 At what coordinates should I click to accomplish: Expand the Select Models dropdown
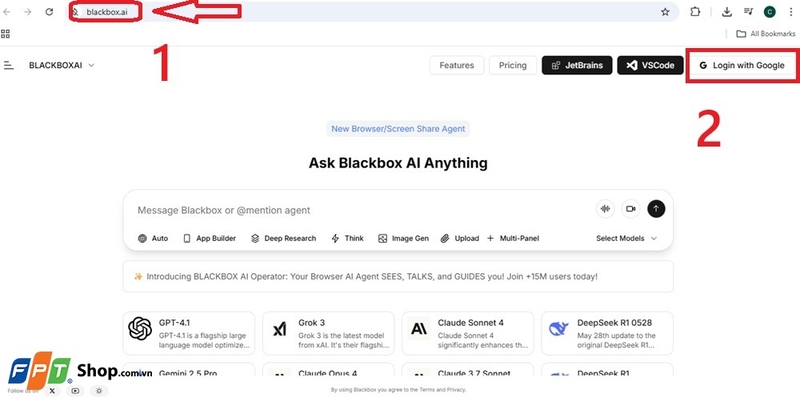(627, 238)
